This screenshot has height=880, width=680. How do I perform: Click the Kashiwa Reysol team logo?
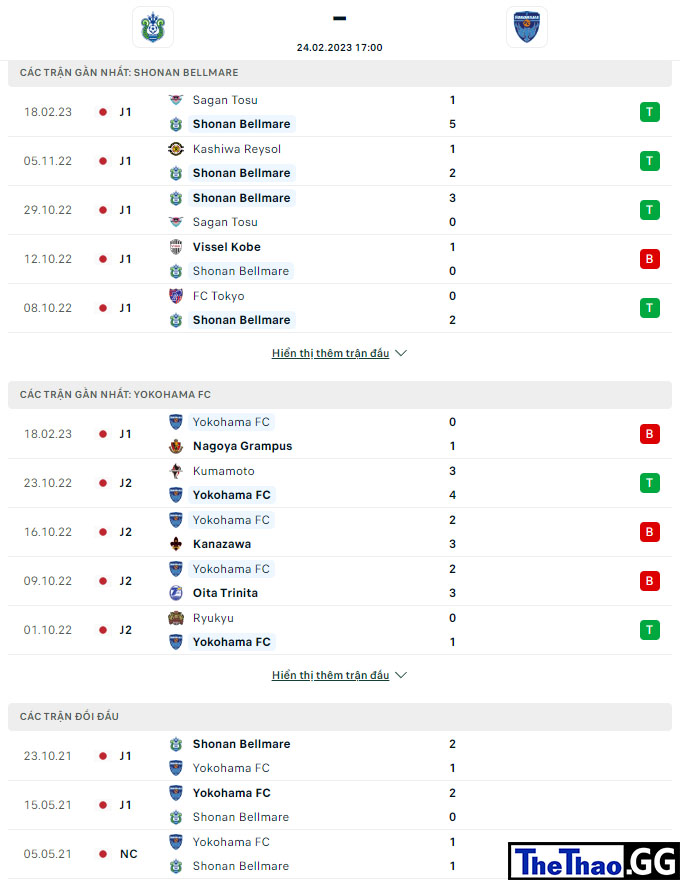176,149
